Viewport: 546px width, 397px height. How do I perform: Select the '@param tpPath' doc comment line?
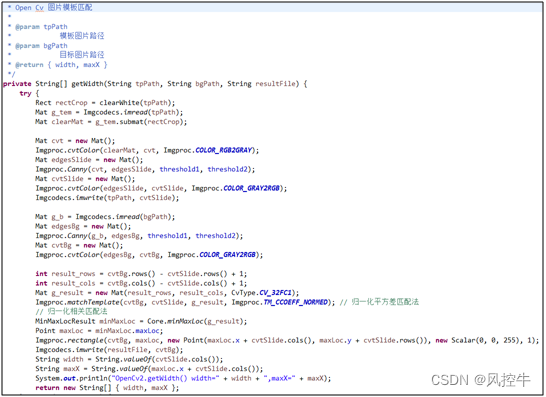38,27
